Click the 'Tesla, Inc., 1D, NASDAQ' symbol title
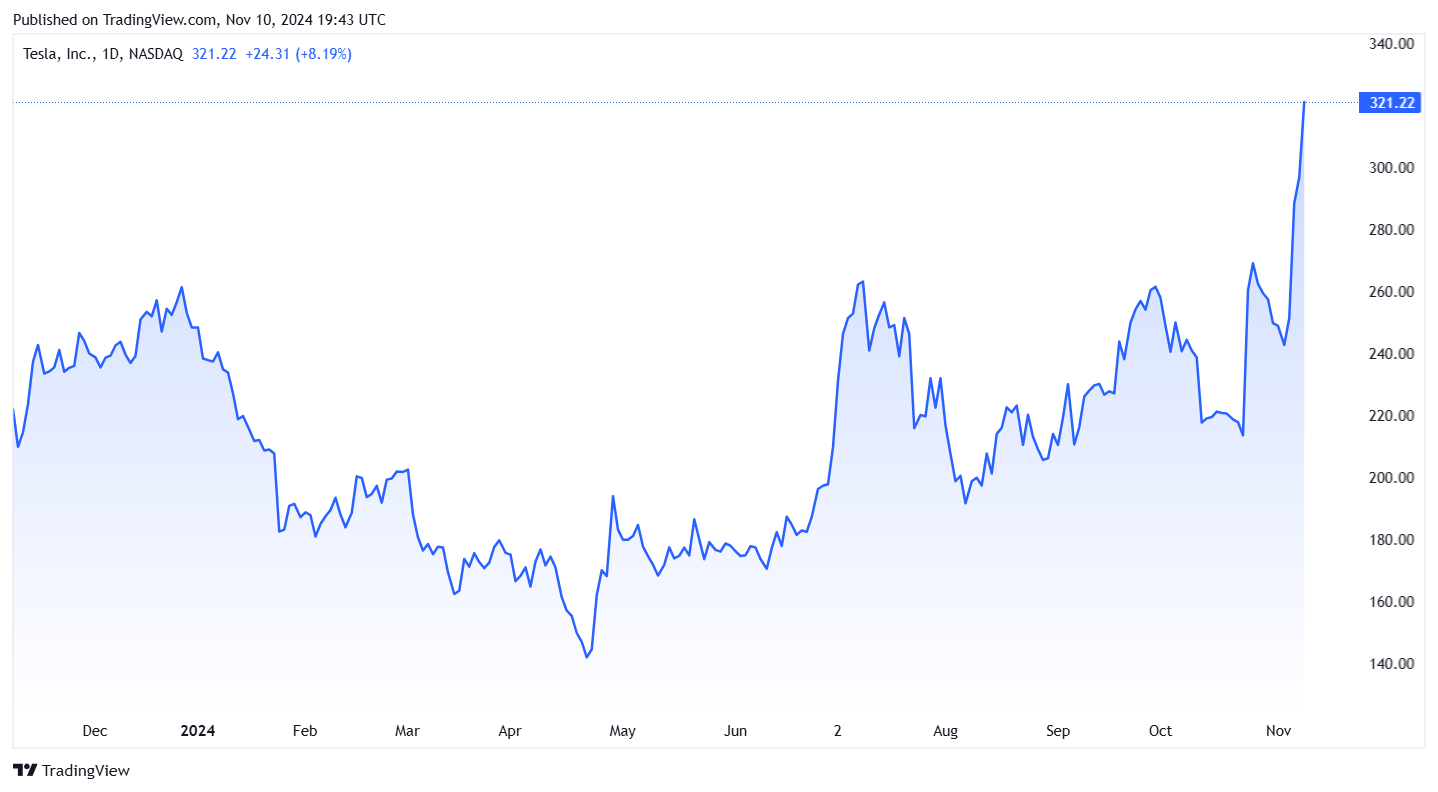 click(103, 54)
